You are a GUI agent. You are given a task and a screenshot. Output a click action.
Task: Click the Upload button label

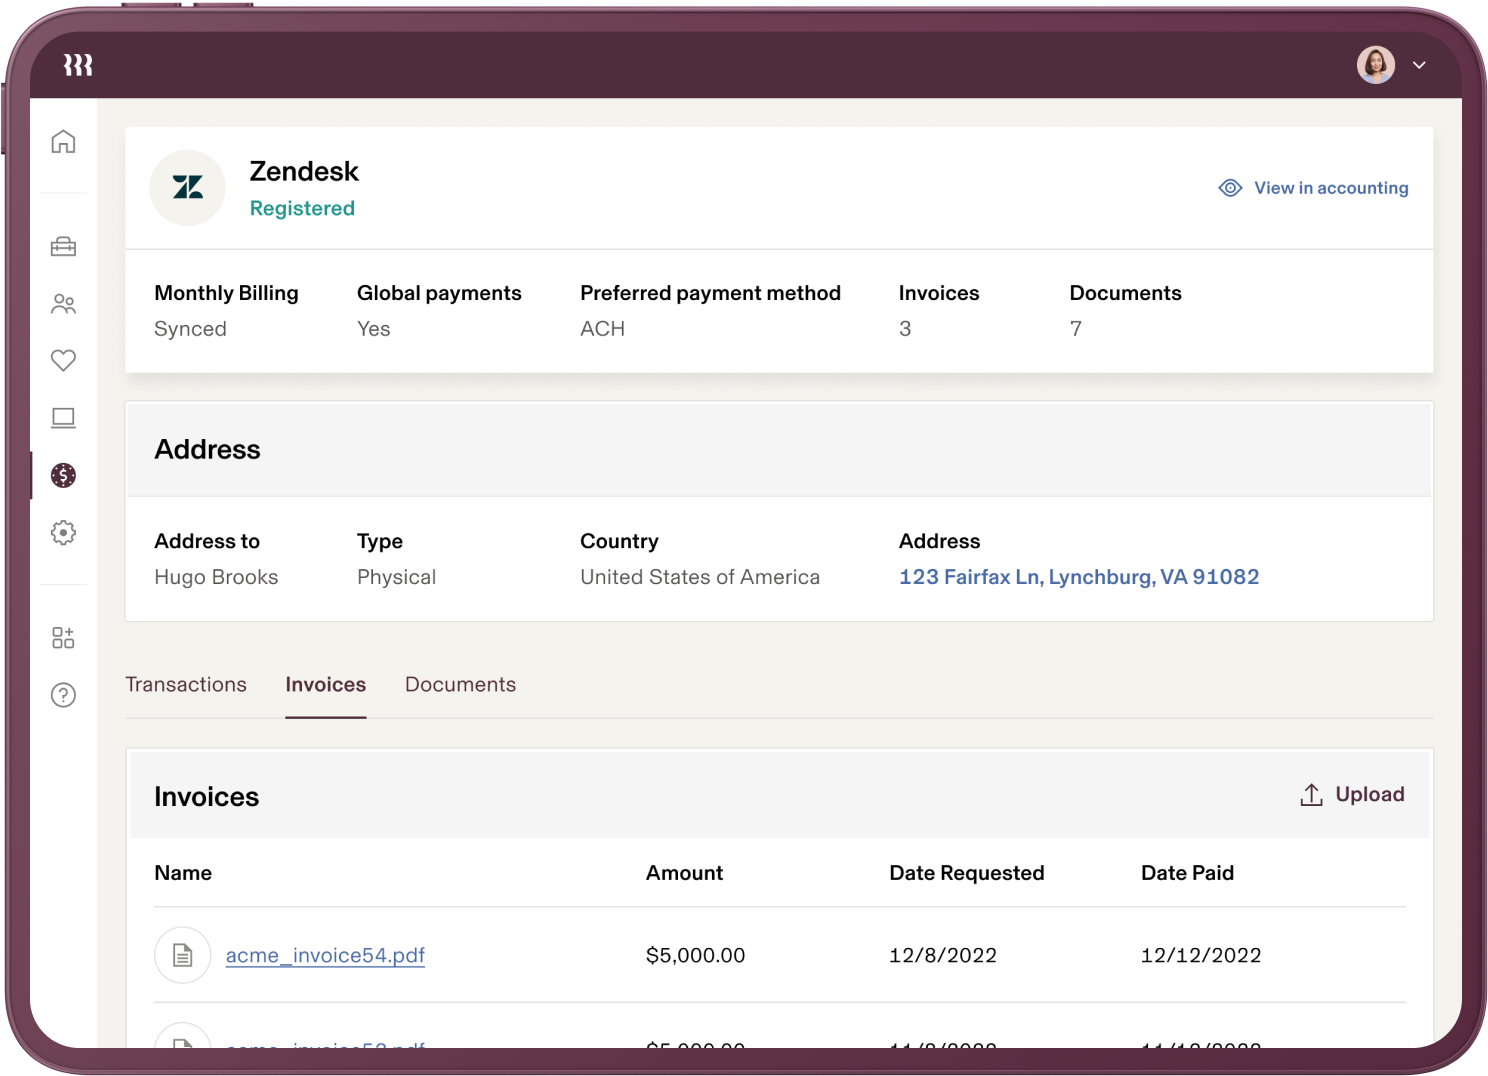point(1370,794)
